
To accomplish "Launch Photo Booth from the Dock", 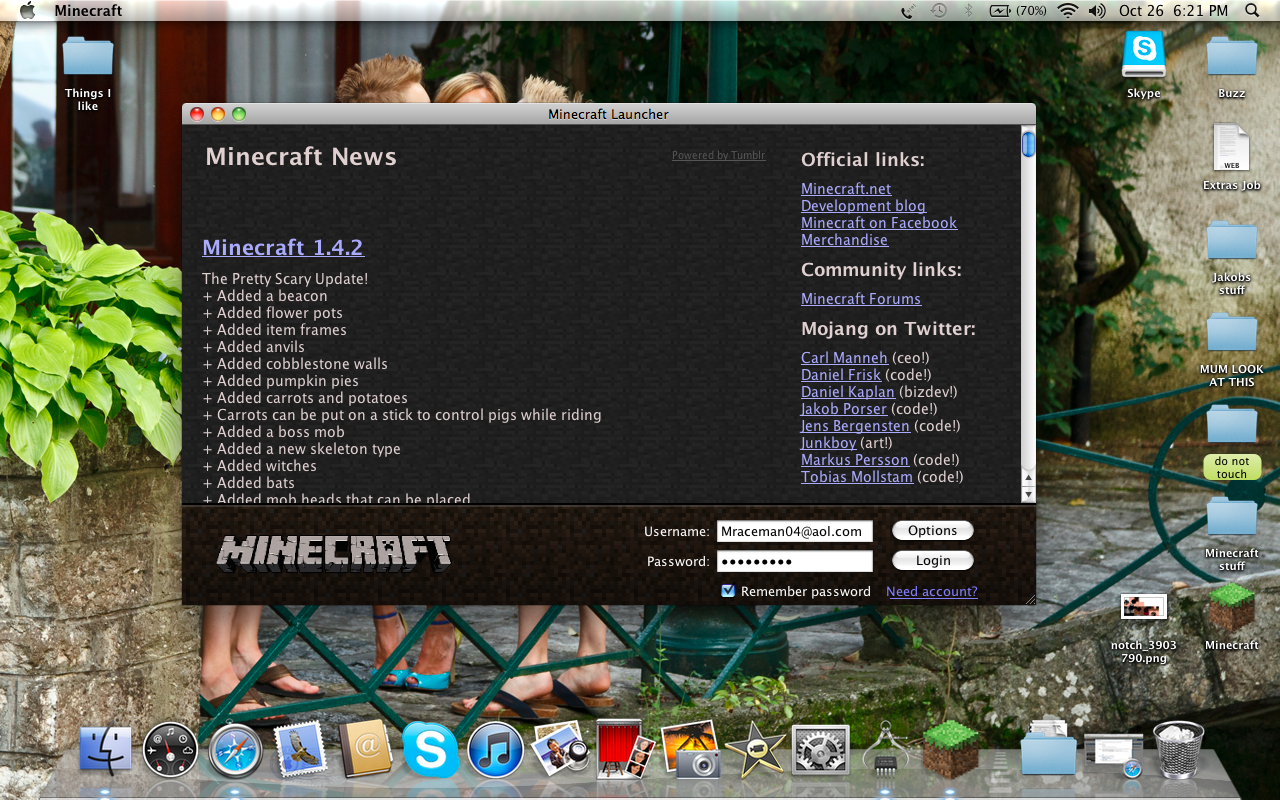I will click(x=625, y=749).
